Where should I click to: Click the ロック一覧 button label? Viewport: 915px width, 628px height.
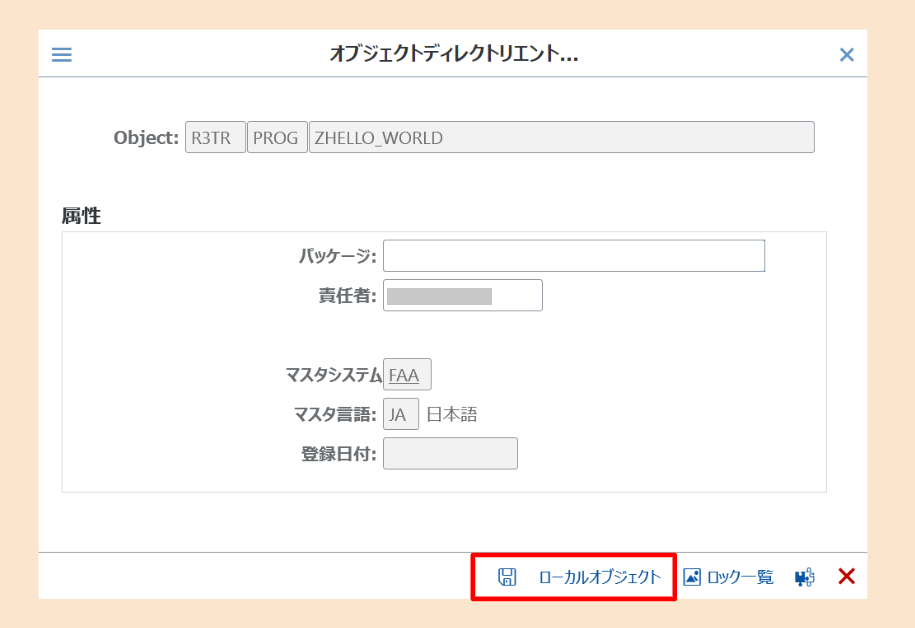tap(740, 577)
